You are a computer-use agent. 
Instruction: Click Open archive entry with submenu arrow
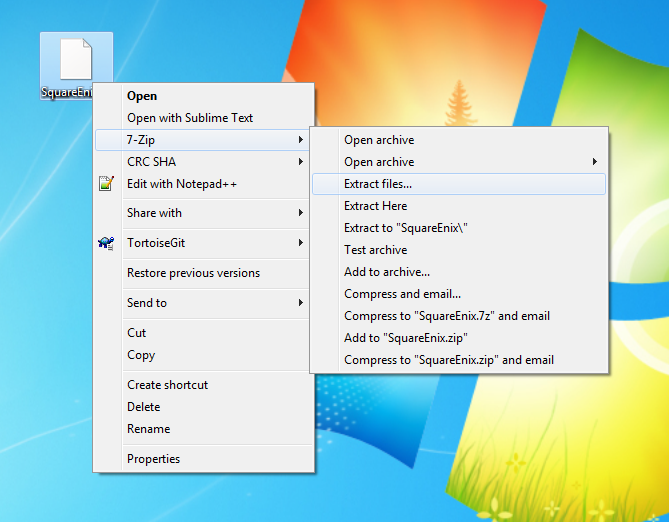[x=459, y=162]
